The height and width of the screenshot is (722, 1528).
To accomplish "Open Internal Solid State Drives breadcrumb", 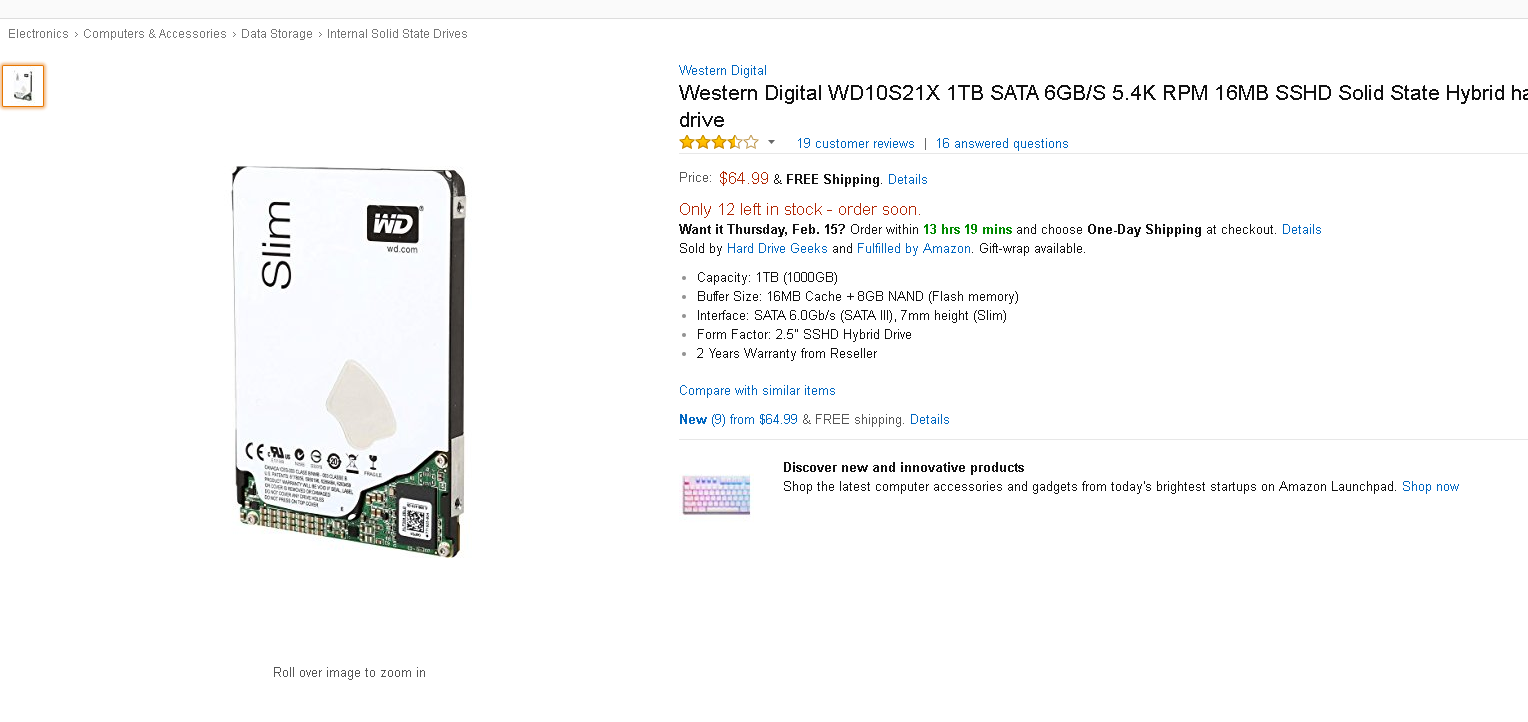I will pos(397,33).
